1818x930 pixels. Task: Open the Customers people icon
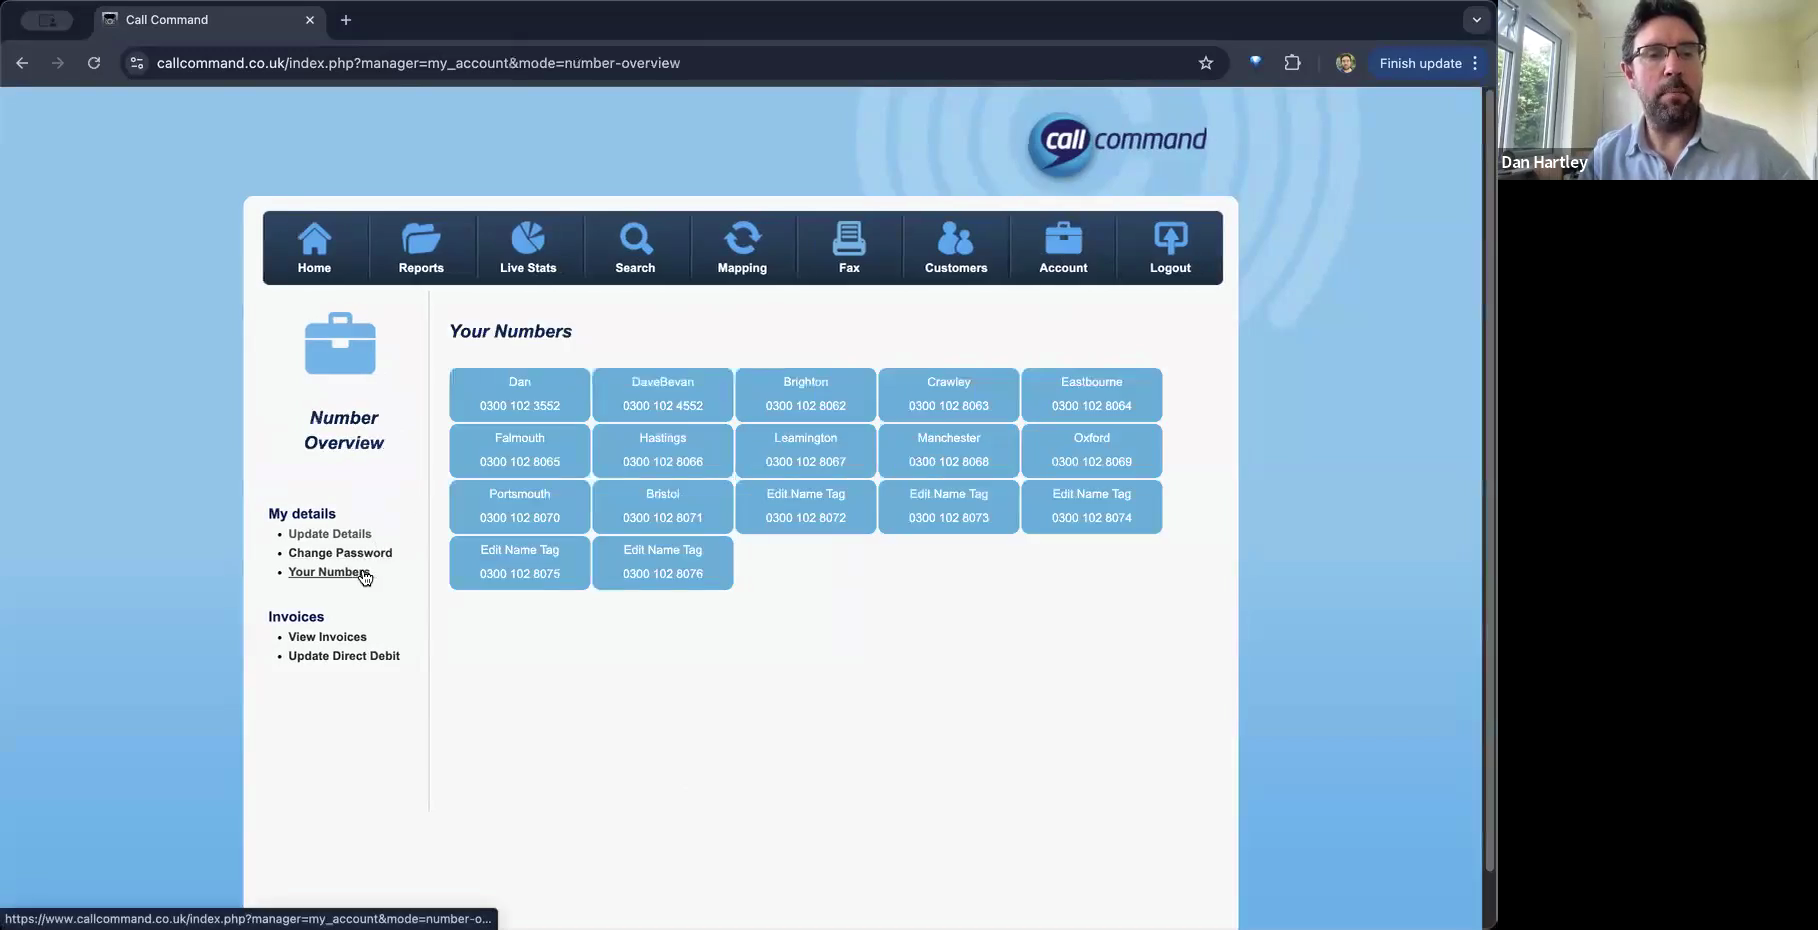click(x=956, y=247)
